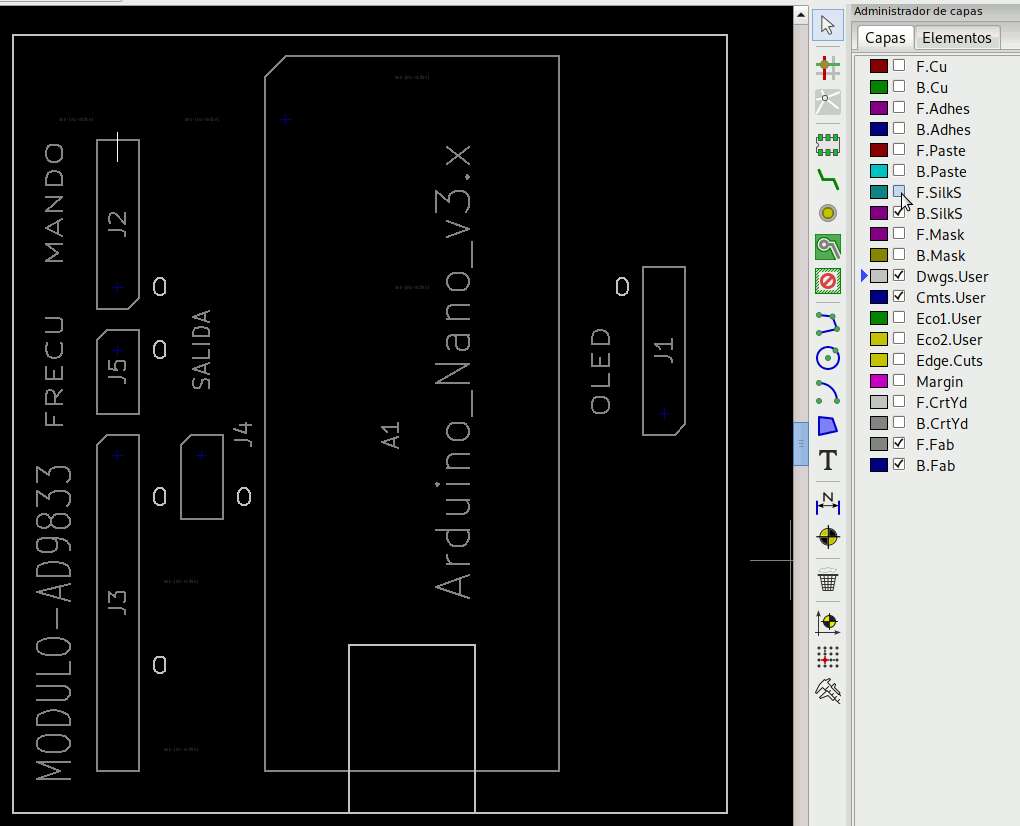
Task: Choose the add dimension tool
Action: pyautogui.click(x=827, y=503)
